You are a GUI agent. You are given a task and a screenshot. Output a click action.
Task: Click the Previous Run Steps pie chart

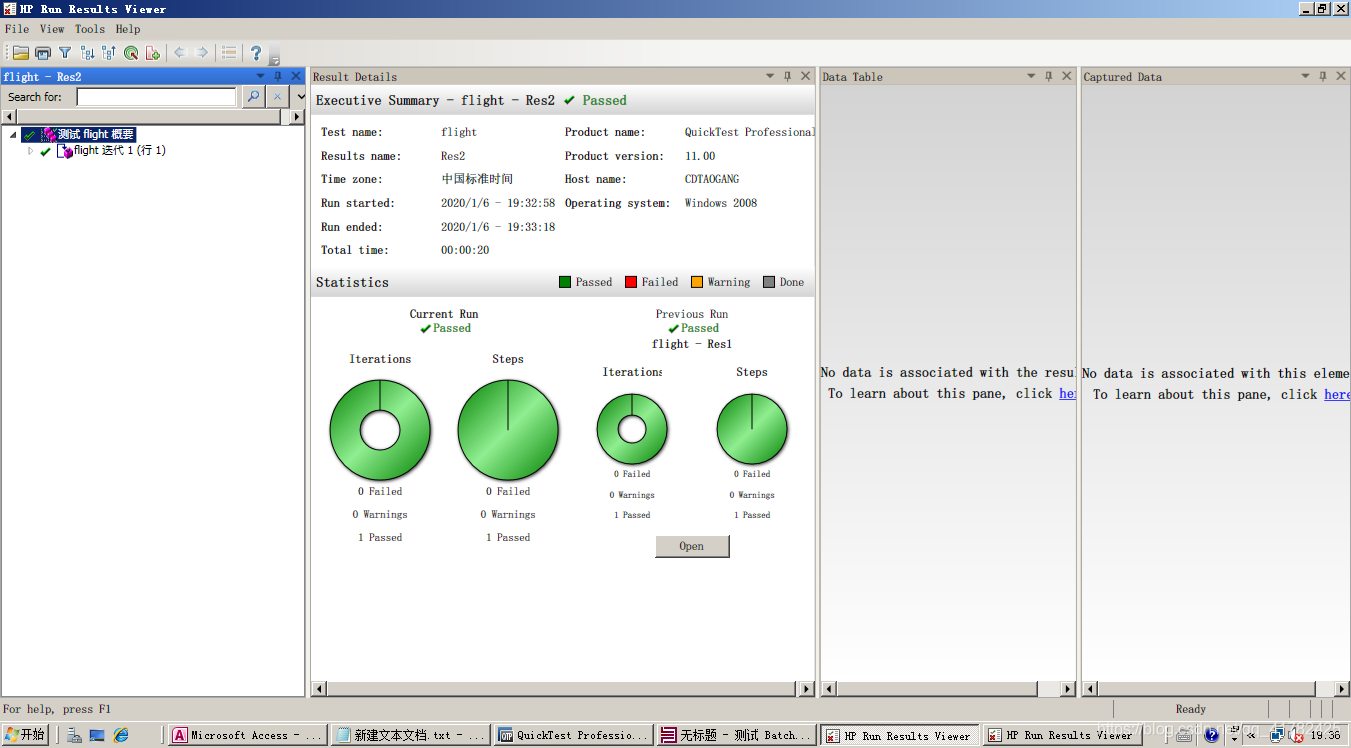(752, 429)
